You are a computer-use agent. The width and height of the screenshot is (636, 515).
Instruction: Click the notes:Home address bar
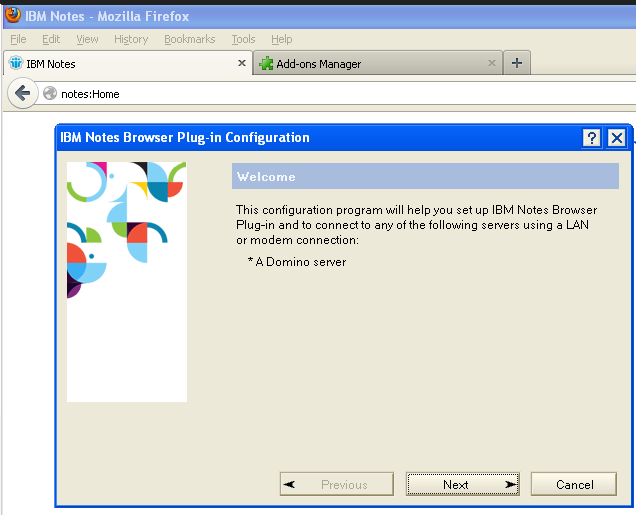tap(337, 94)
